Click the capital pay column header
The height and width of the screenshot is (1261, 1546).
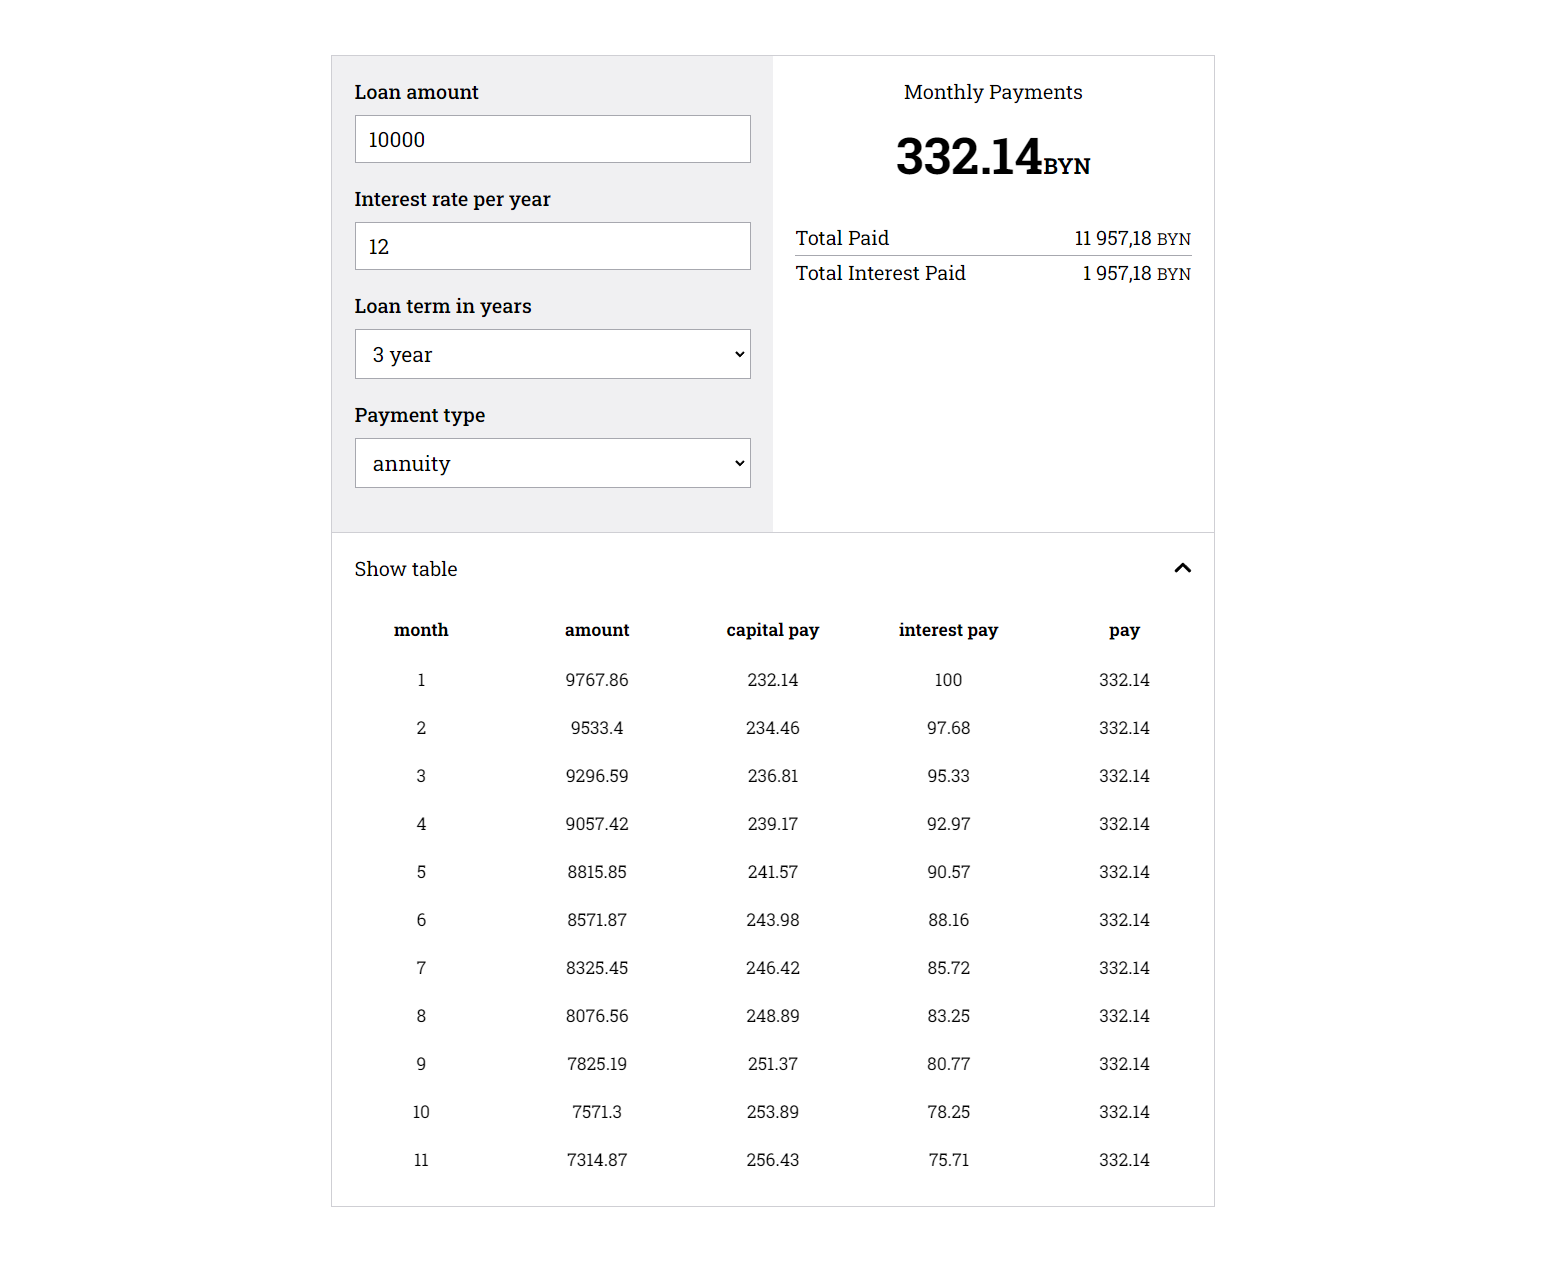pyautogui.click(x=772, y=630)
